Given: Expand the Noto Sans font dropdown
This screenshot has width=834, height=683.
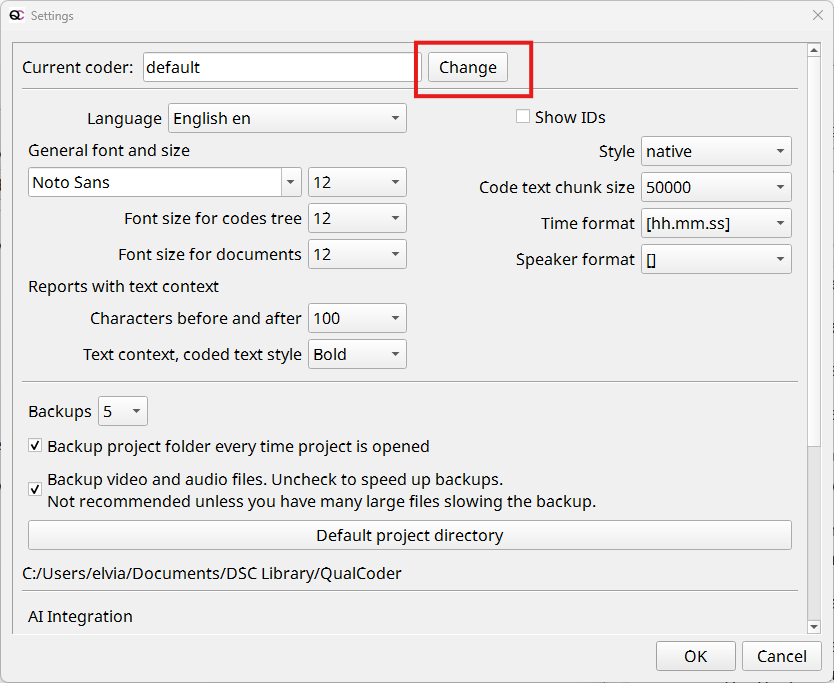Looking at the screenshot, I should point(291,182).
